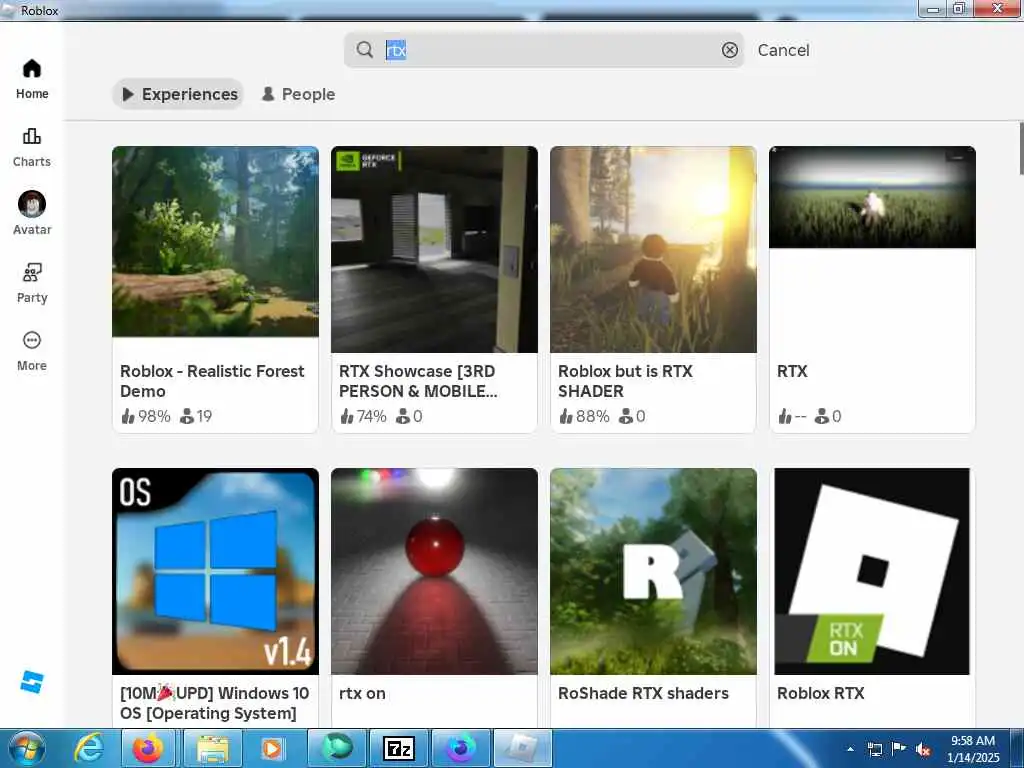Open Realistic Forest Demo thumbnail

point(216,242)
